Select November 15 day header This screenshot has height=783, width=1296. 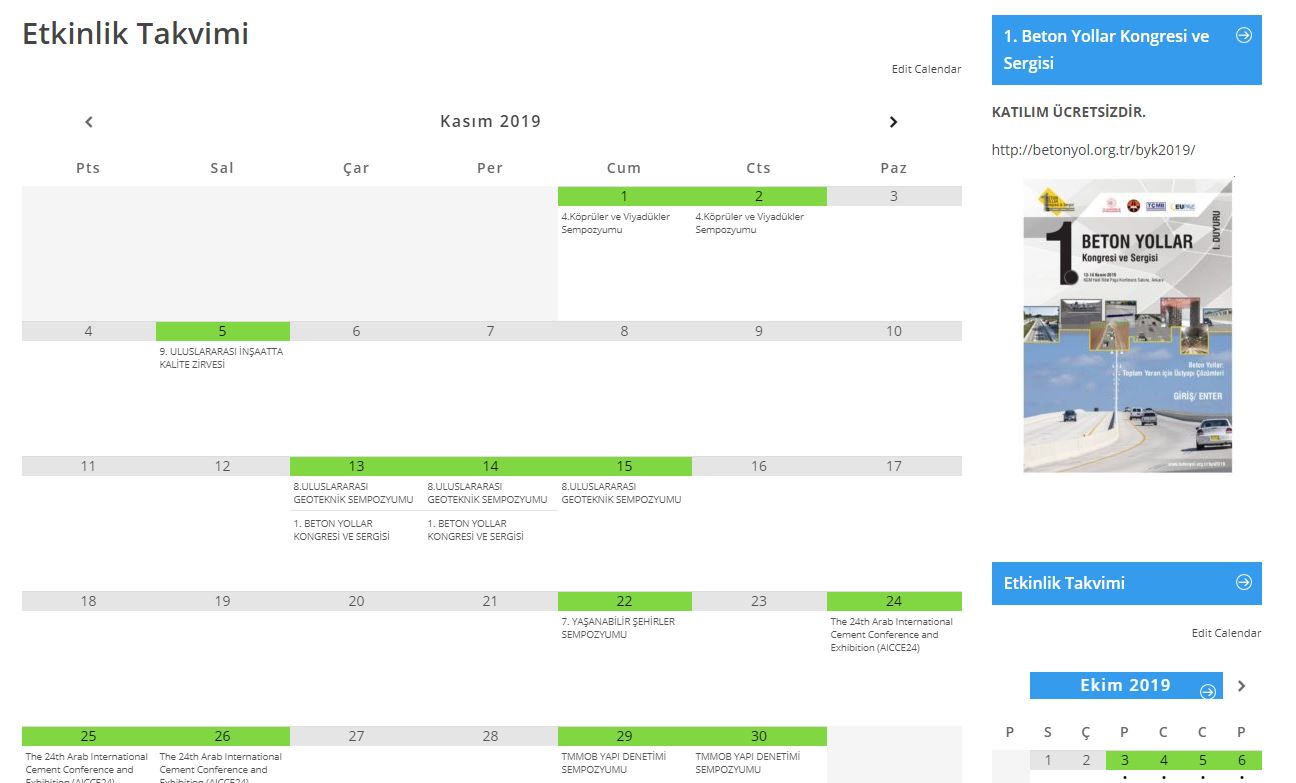[624, 466]
